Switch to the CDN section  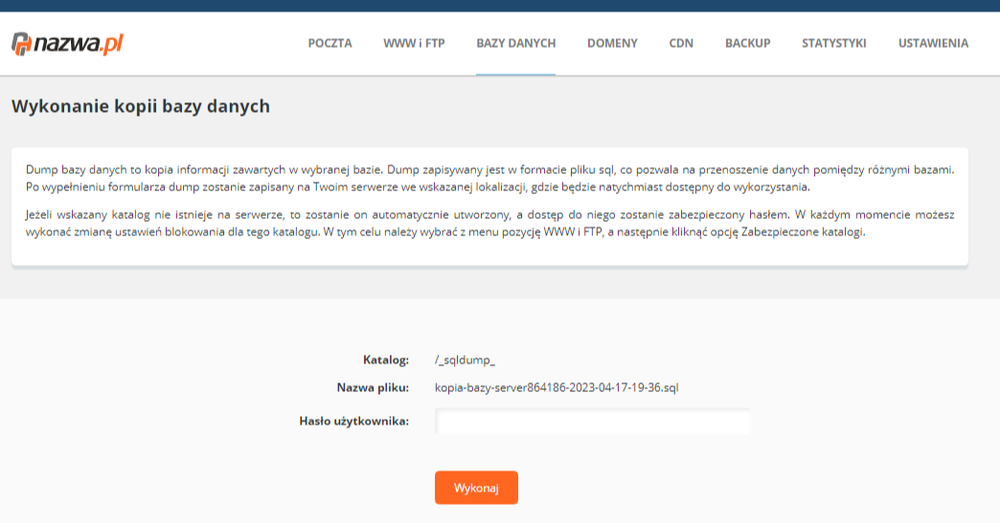(681, 43)
